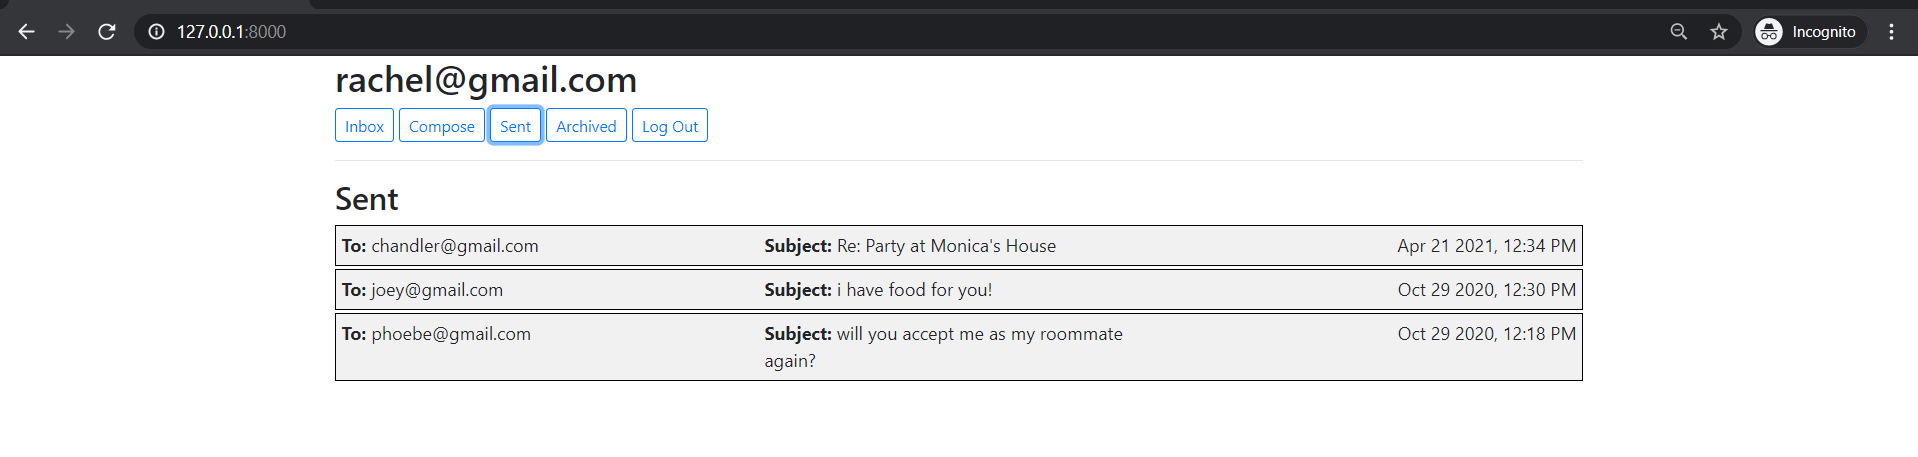Select the 'Re: Party at Monica's House' subject

point(946,246)
